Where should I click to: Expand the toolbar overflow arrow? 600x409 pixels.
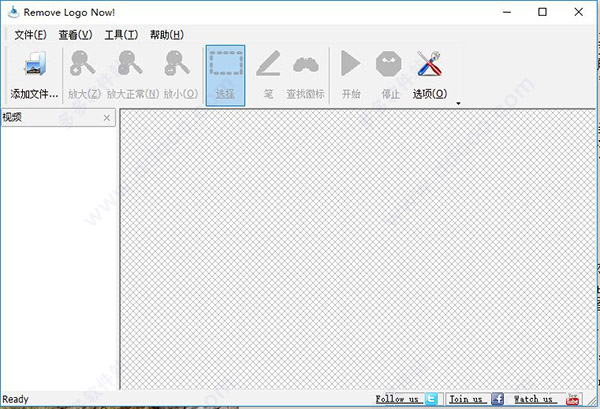pyautogui.click(x=458, y=103)
